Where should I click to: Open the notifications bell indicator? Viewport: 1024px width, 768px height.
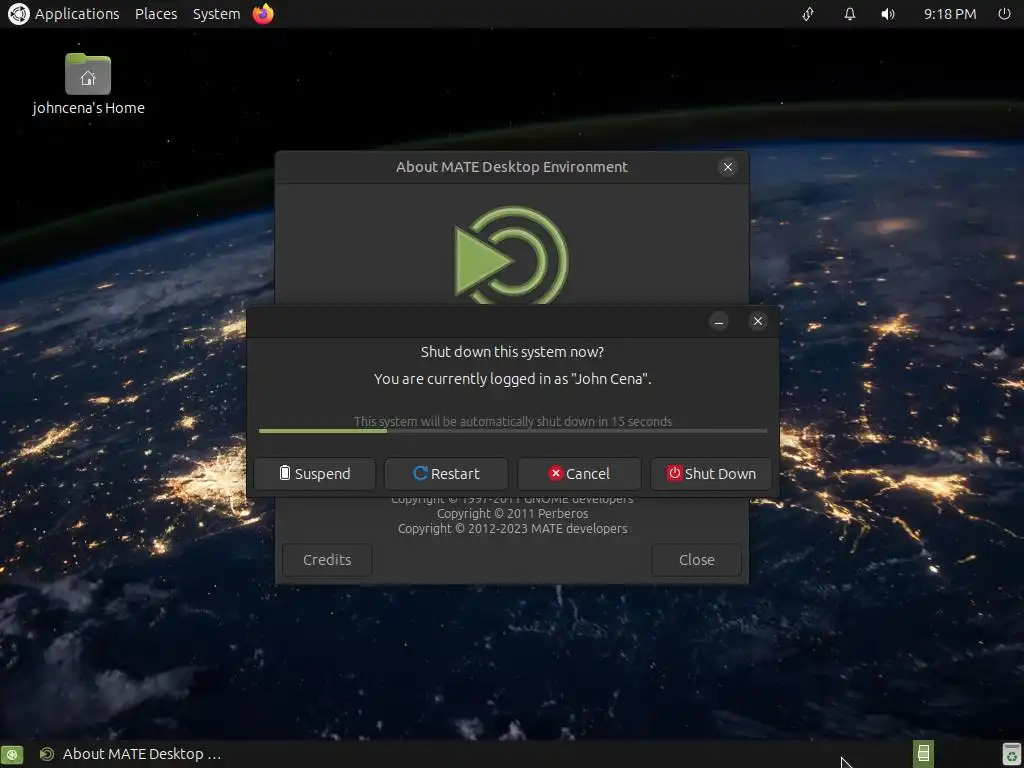click(x=850, y=14)
